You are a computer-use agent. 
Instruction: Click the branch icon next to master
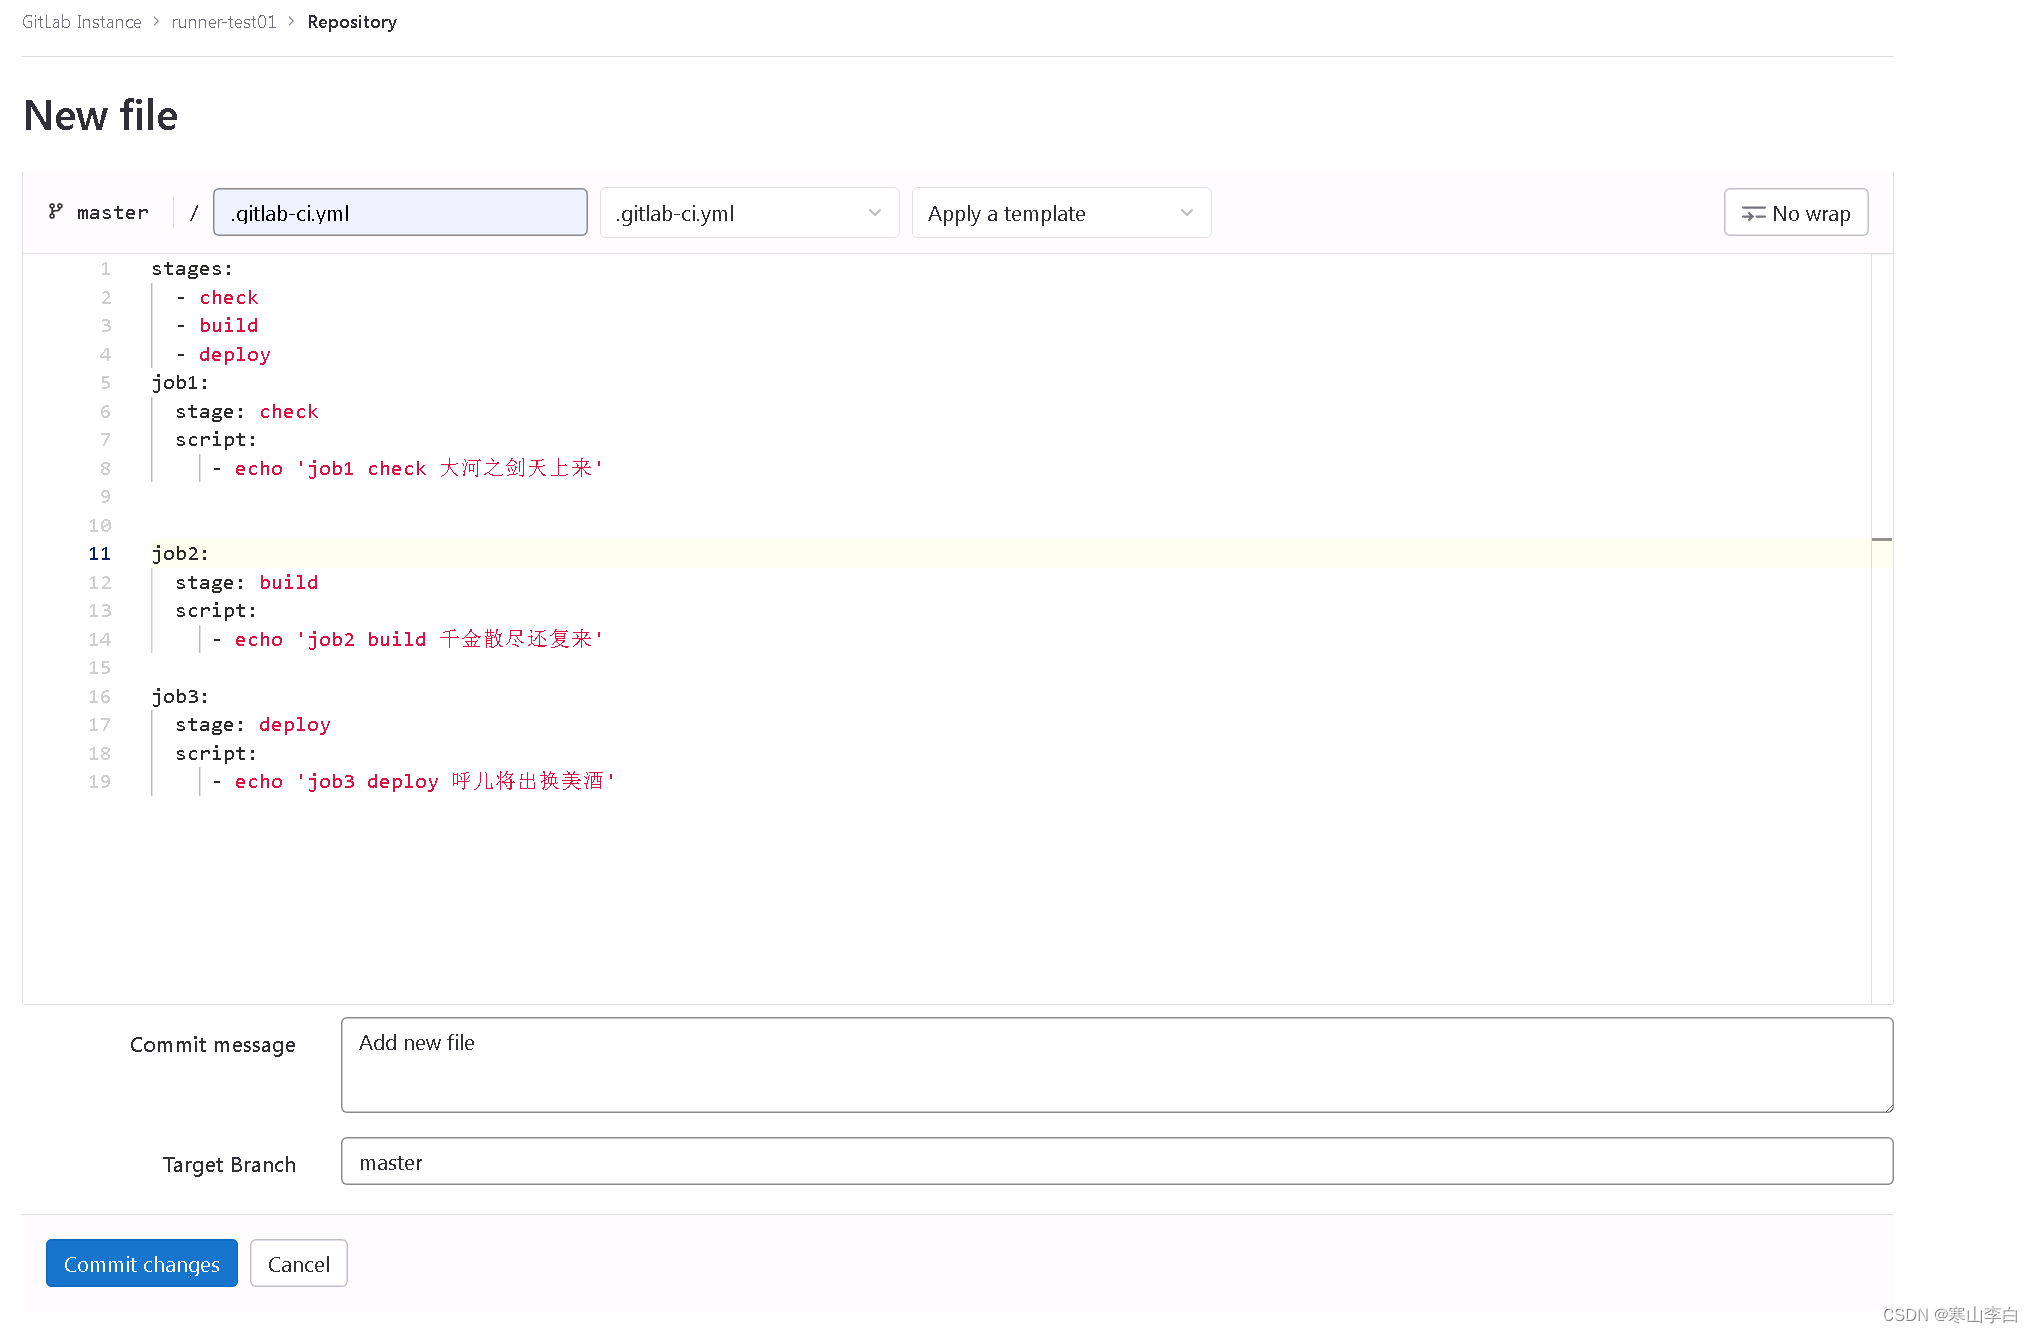[57, 212]
